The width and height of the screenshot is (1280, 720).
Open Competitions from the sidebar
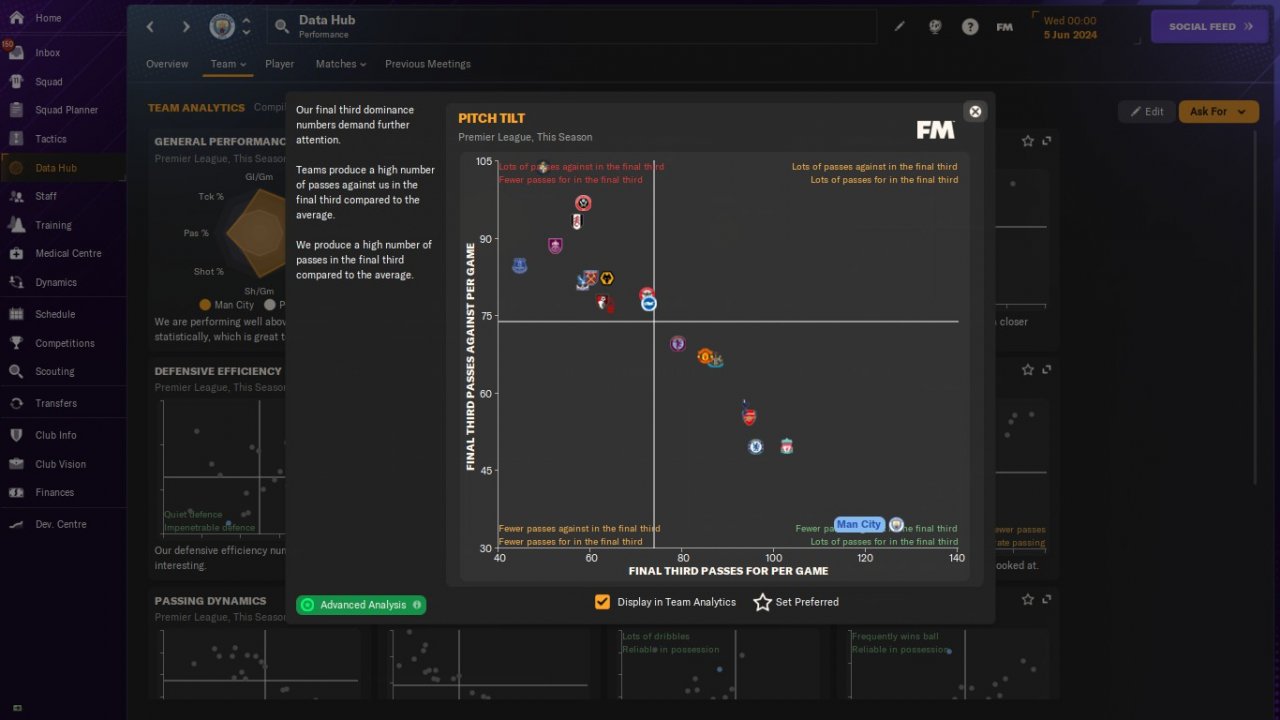pos(65,343)
